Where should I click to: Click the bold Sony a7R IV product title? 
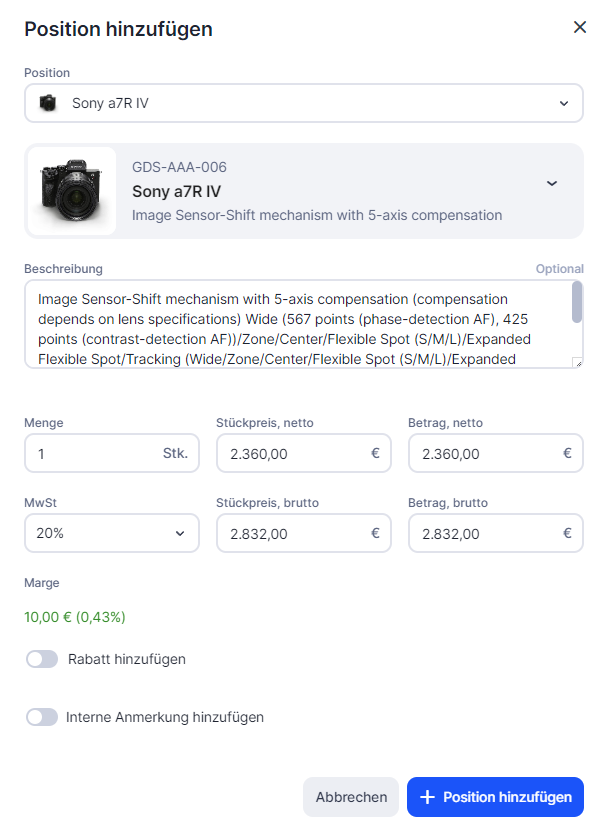(x=177, y=191)
